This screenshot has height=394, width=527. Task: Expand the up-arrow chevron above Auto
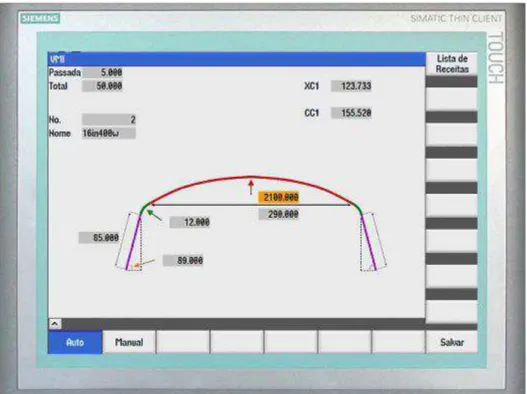tap(55, 324)
